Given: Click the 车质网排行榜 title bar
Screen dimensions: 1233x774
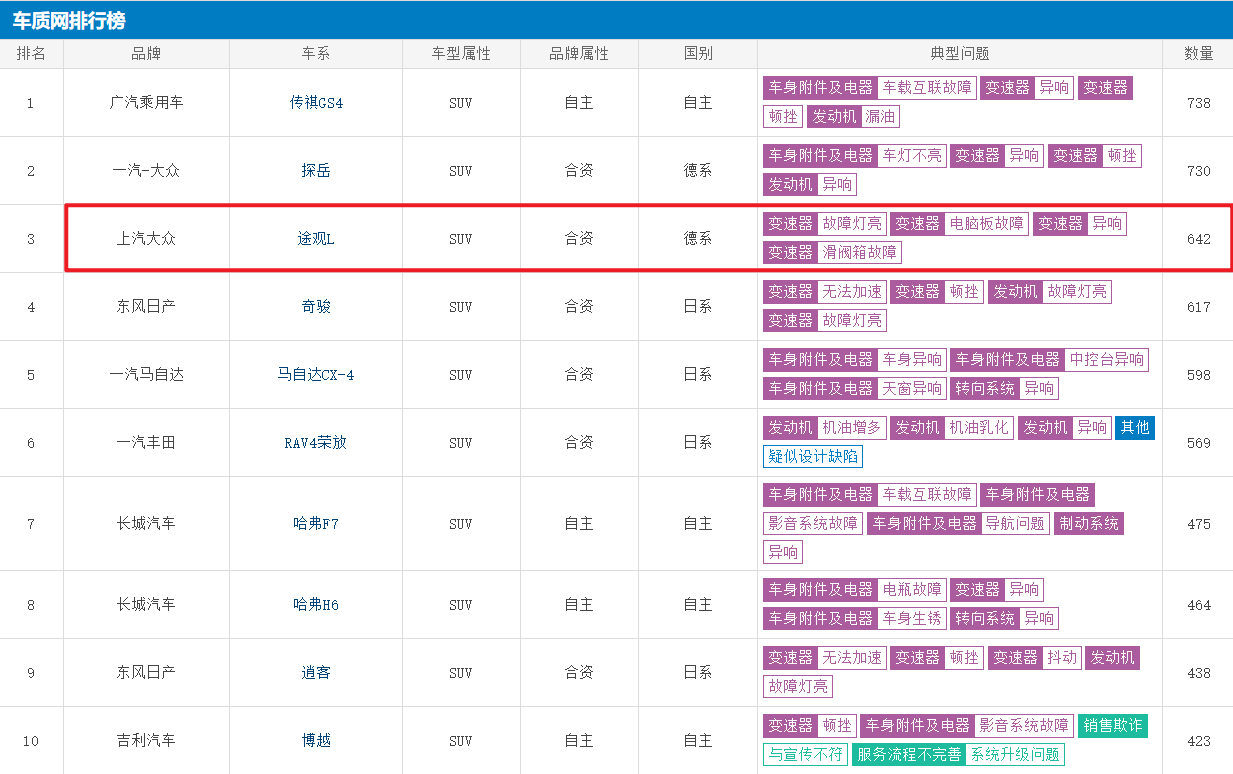Looking at the screenshot, I should tap(70, 21).
